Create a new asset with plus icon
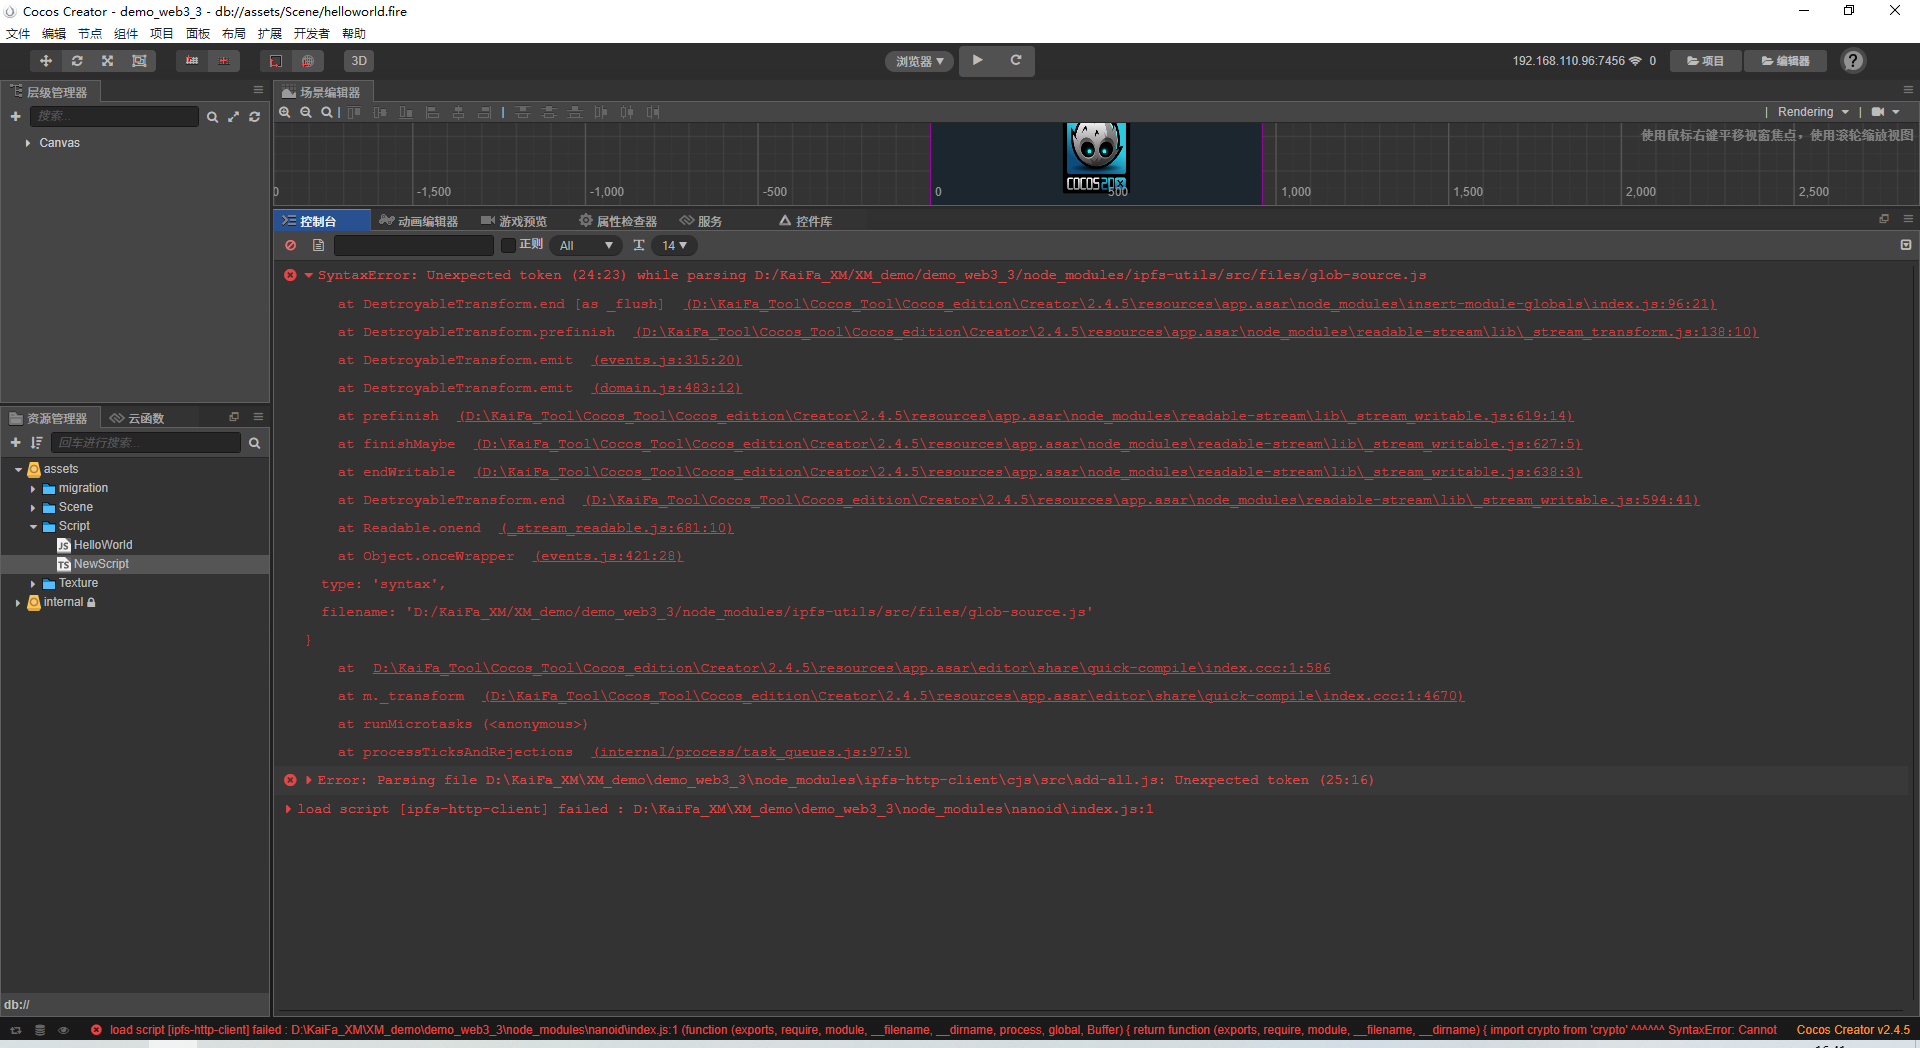 coord(15,443)
